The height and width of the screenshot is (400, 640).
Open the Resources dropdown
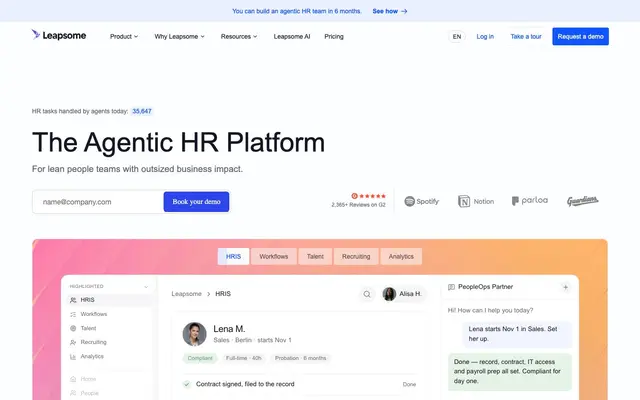tap(239, 36)
